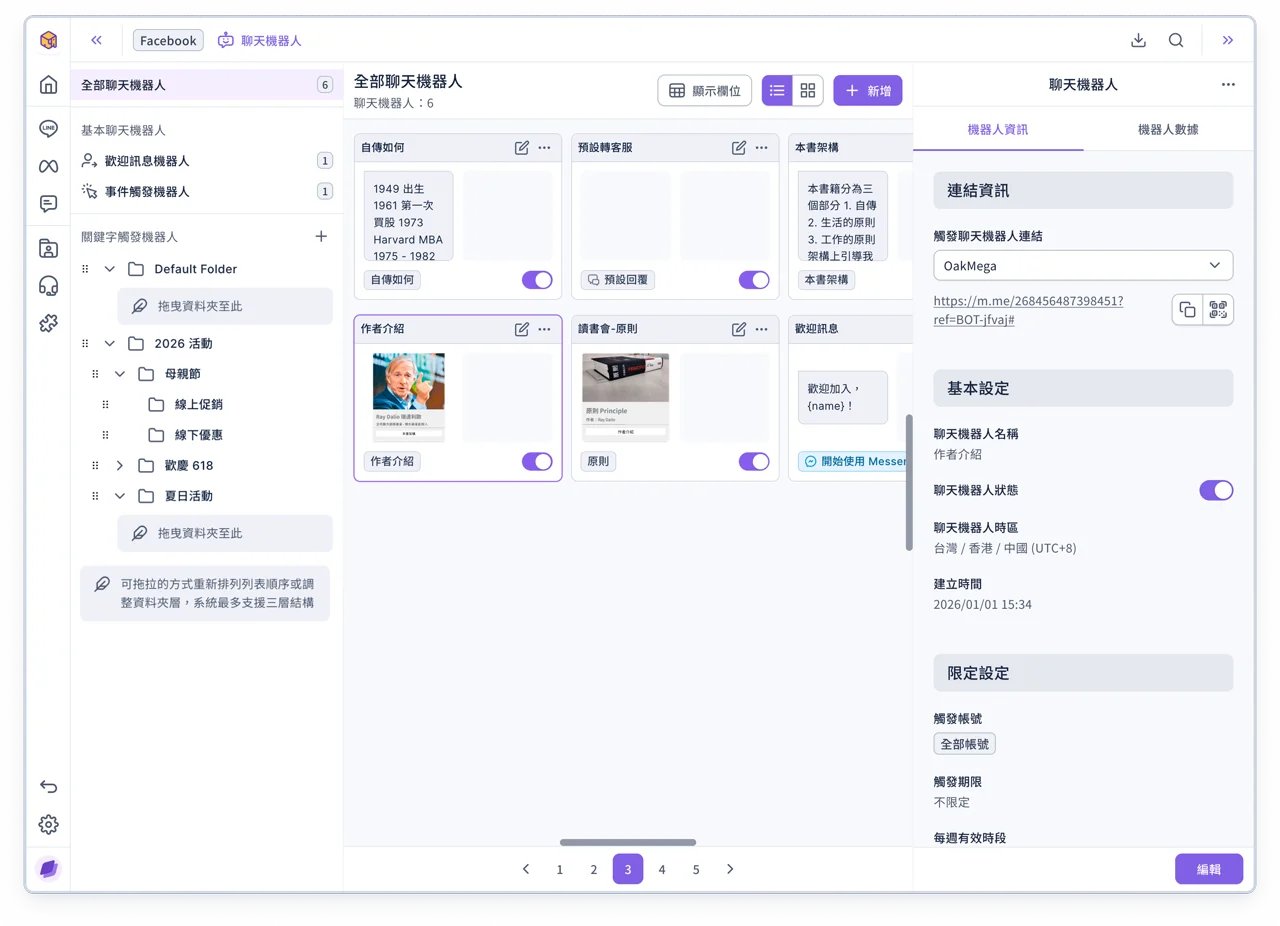Click the download icon in top bar
This screenshot has height=926, width=1280.
1138,40
